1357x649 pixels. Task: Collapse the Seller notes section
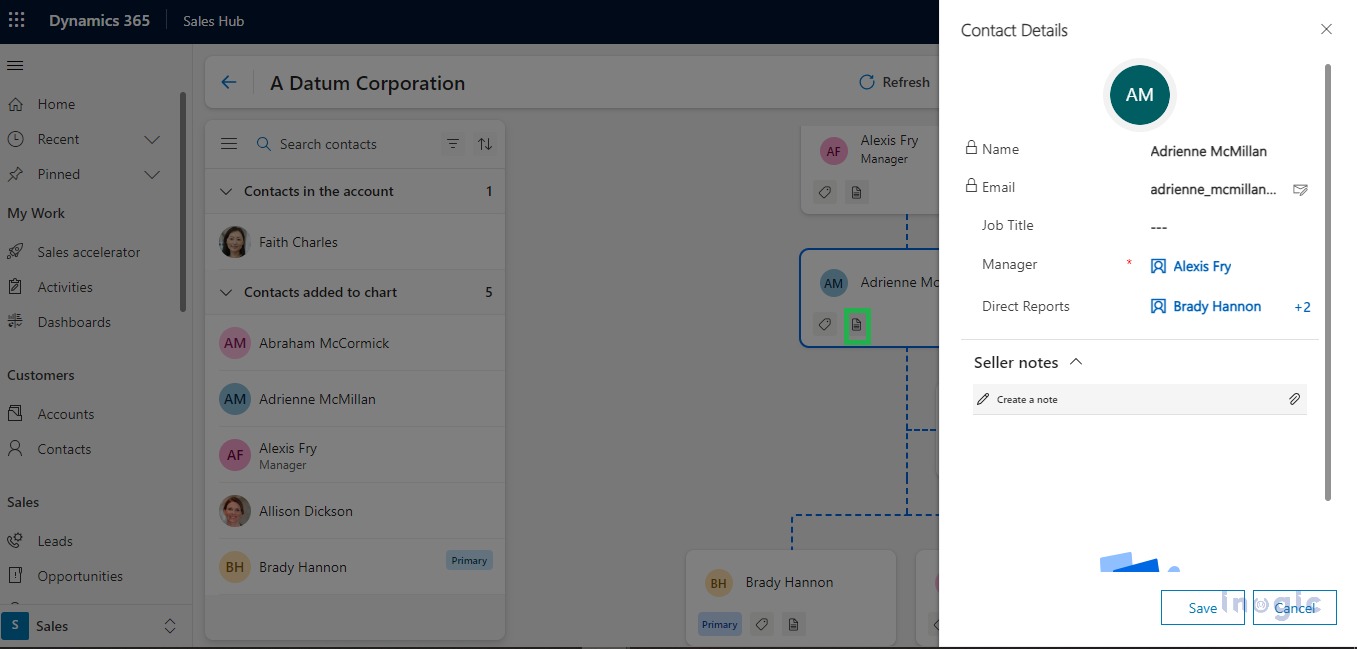[1076, 362]
